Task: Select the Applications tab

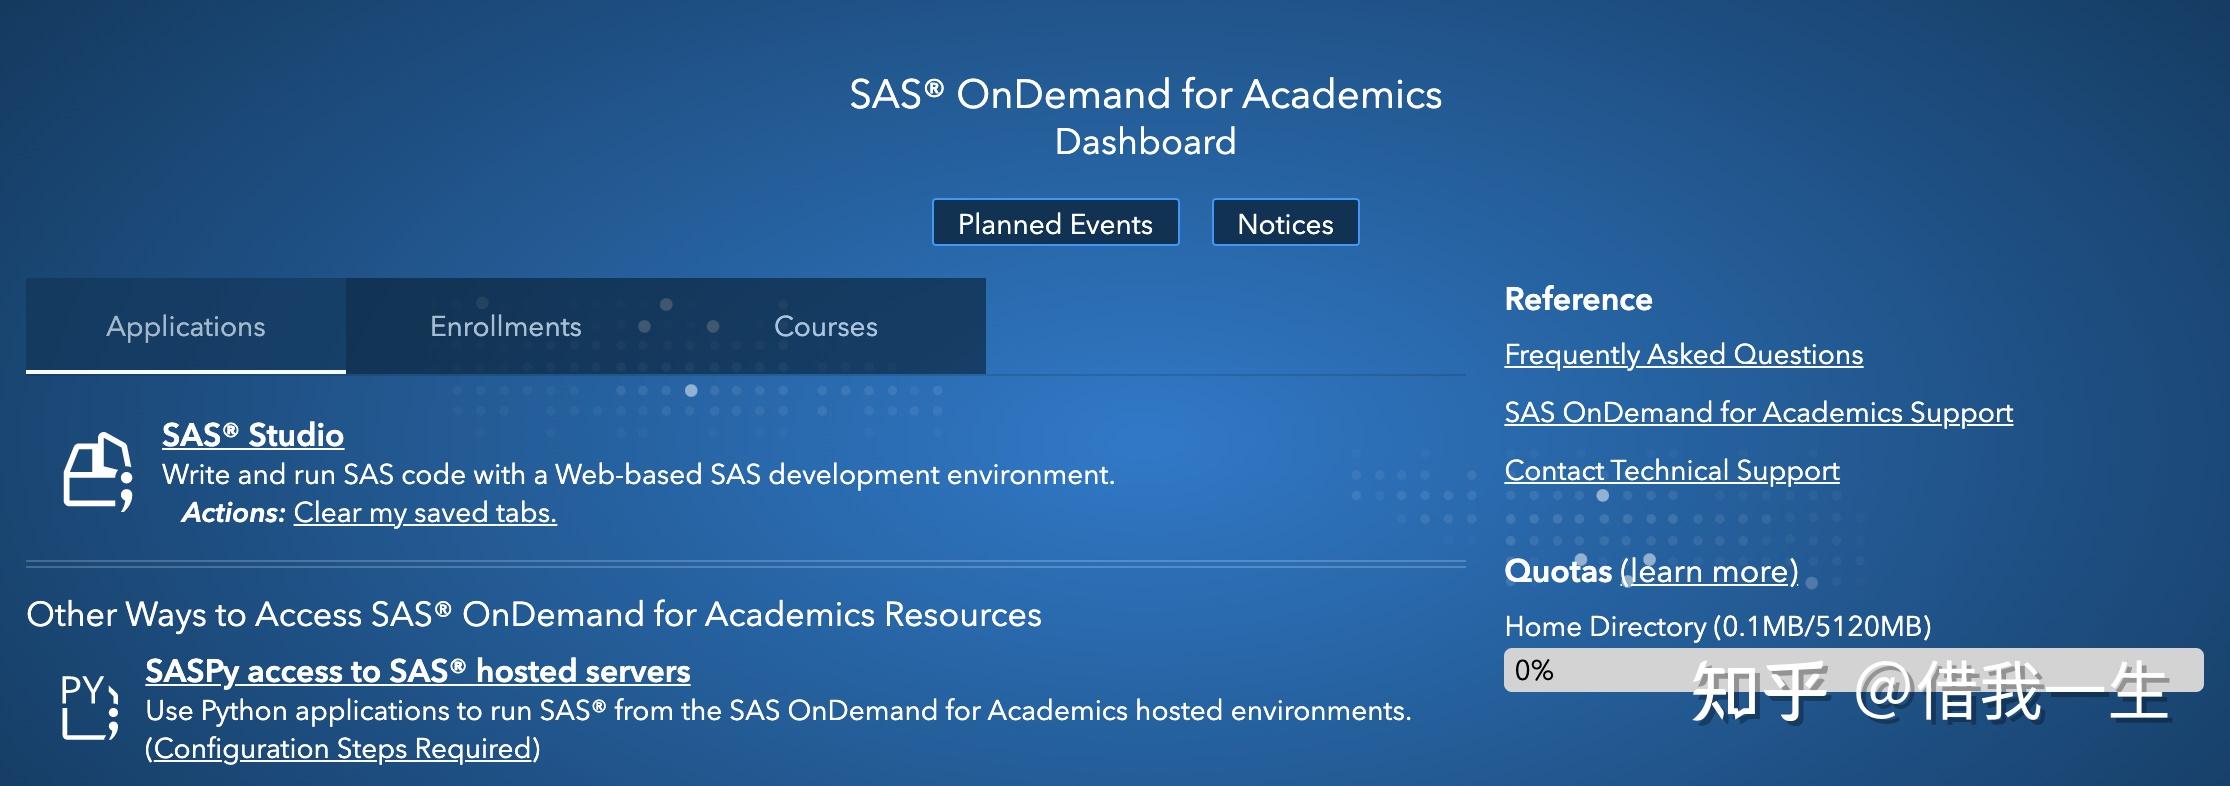Action: tap(186, 326)
